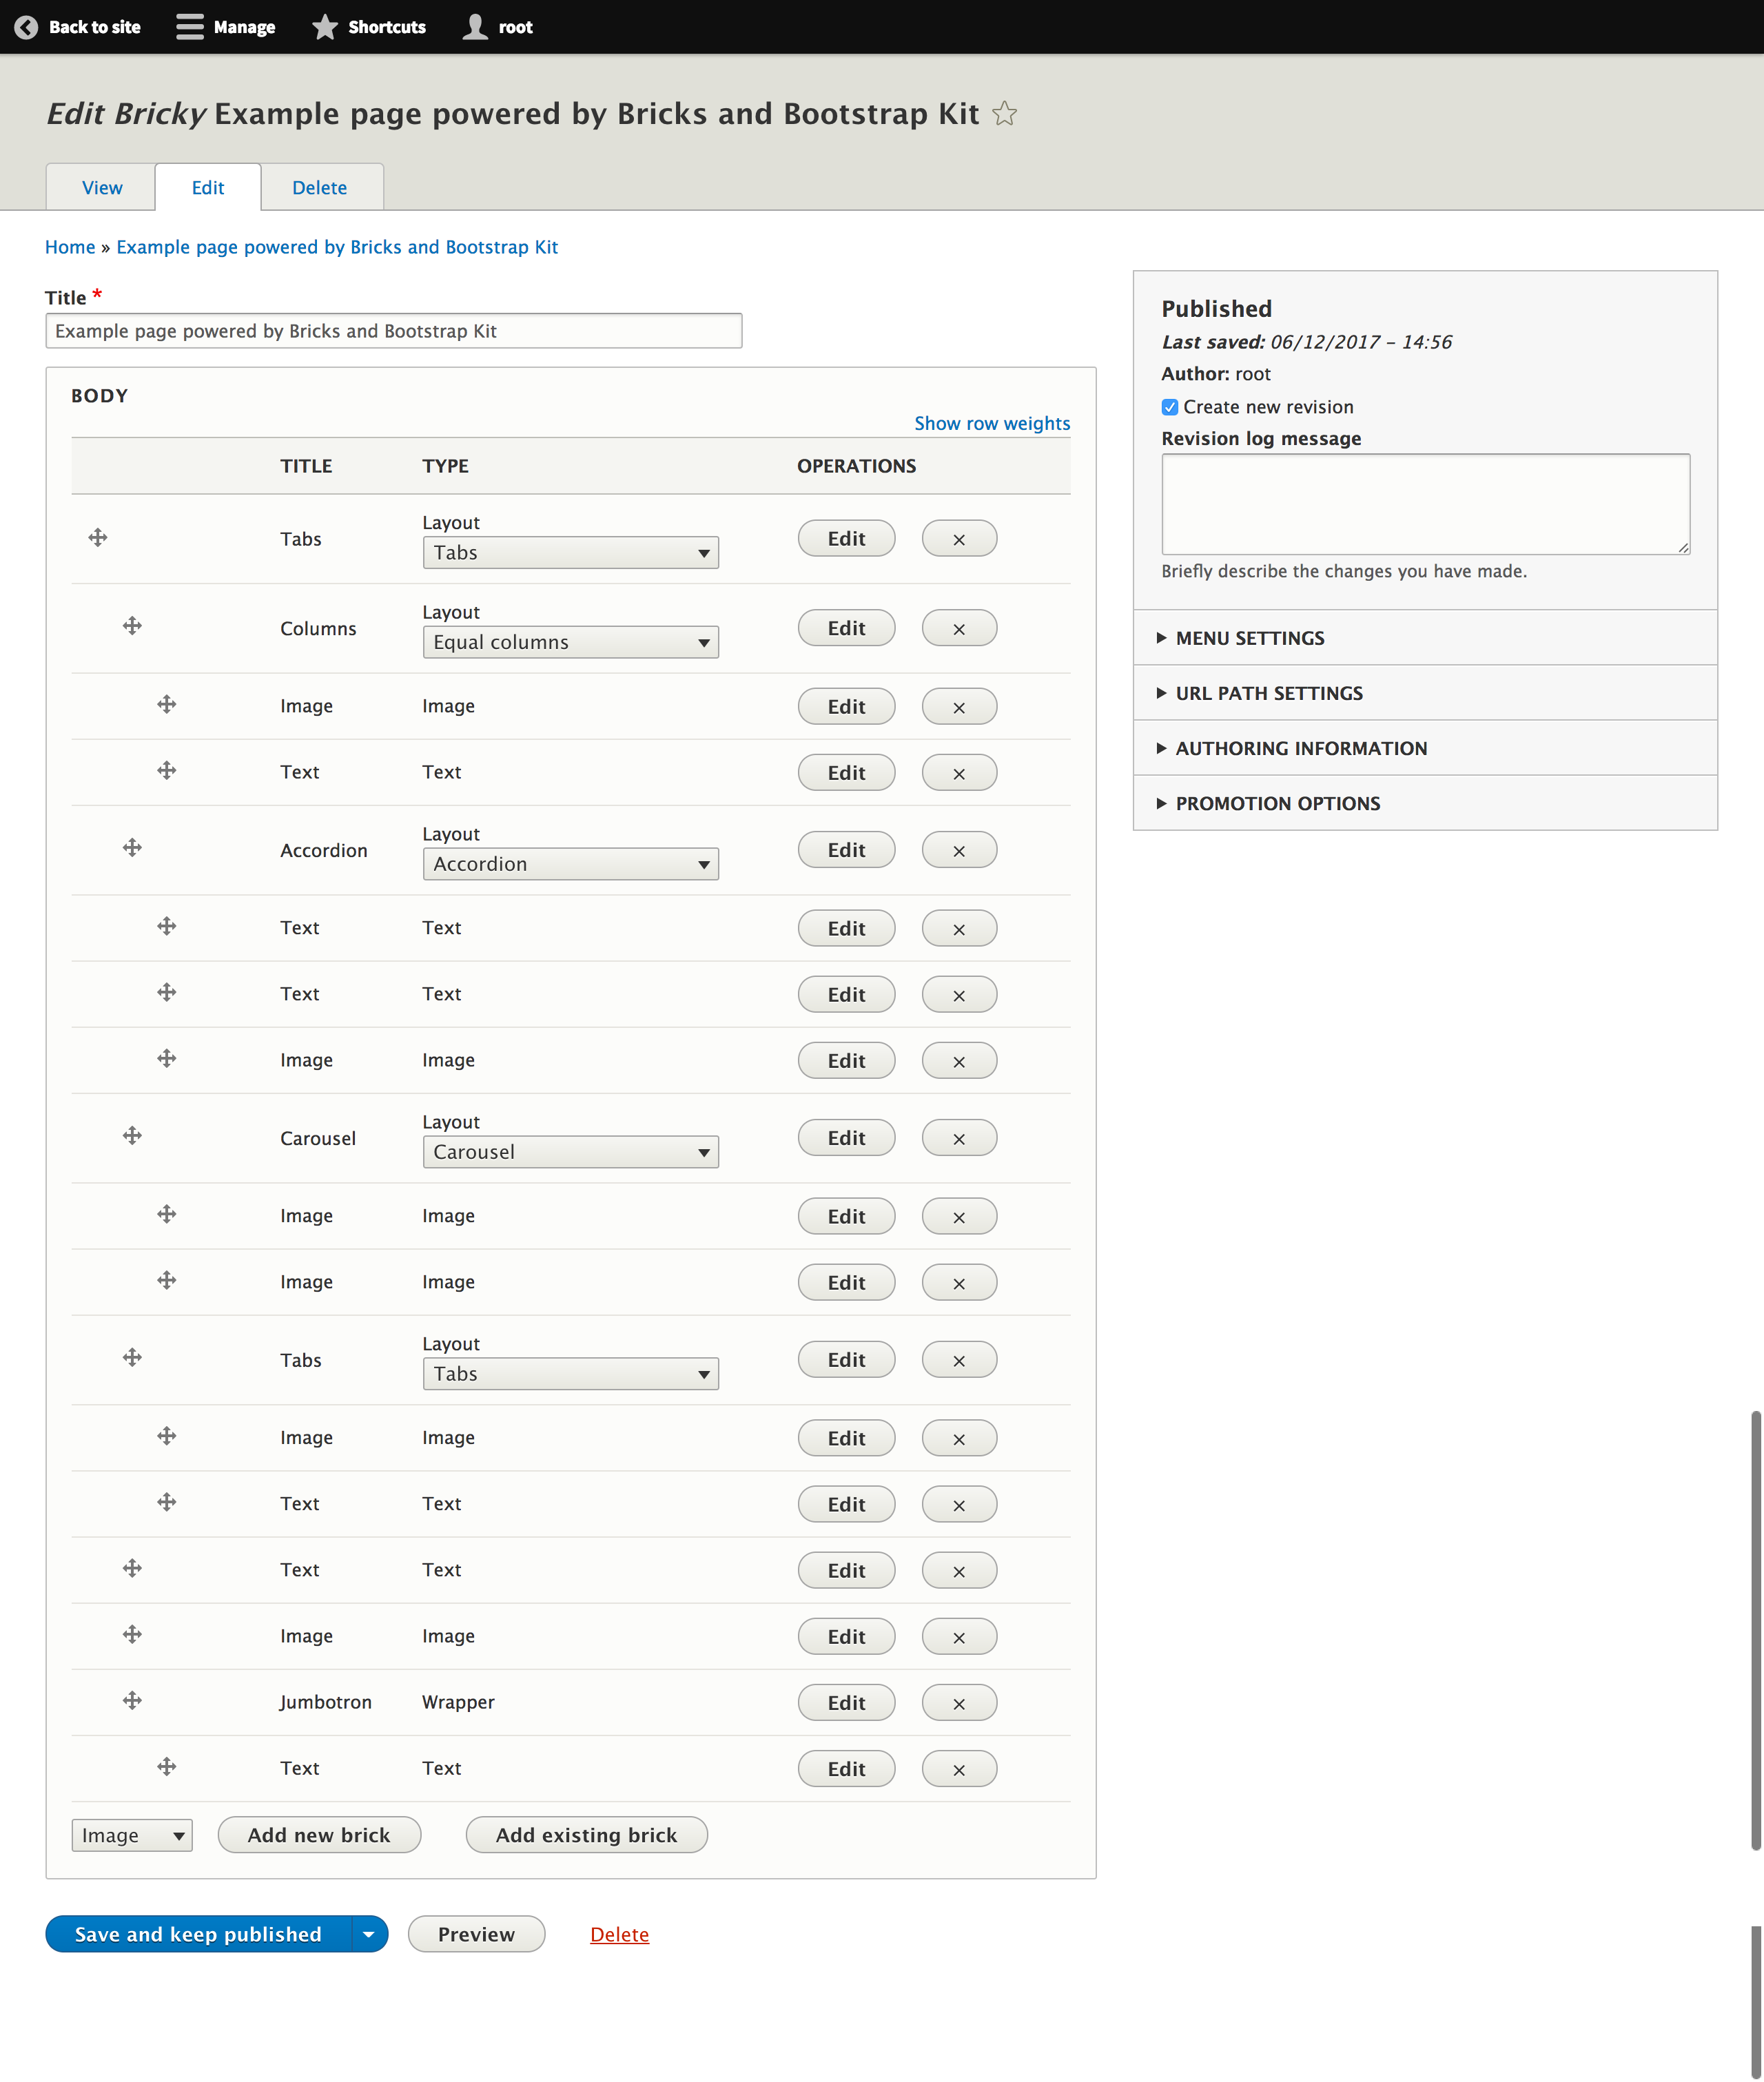This screenshot has width=1764, height=2082.
Task: Click drag handle of the Columns row
Action: (132, 626)
